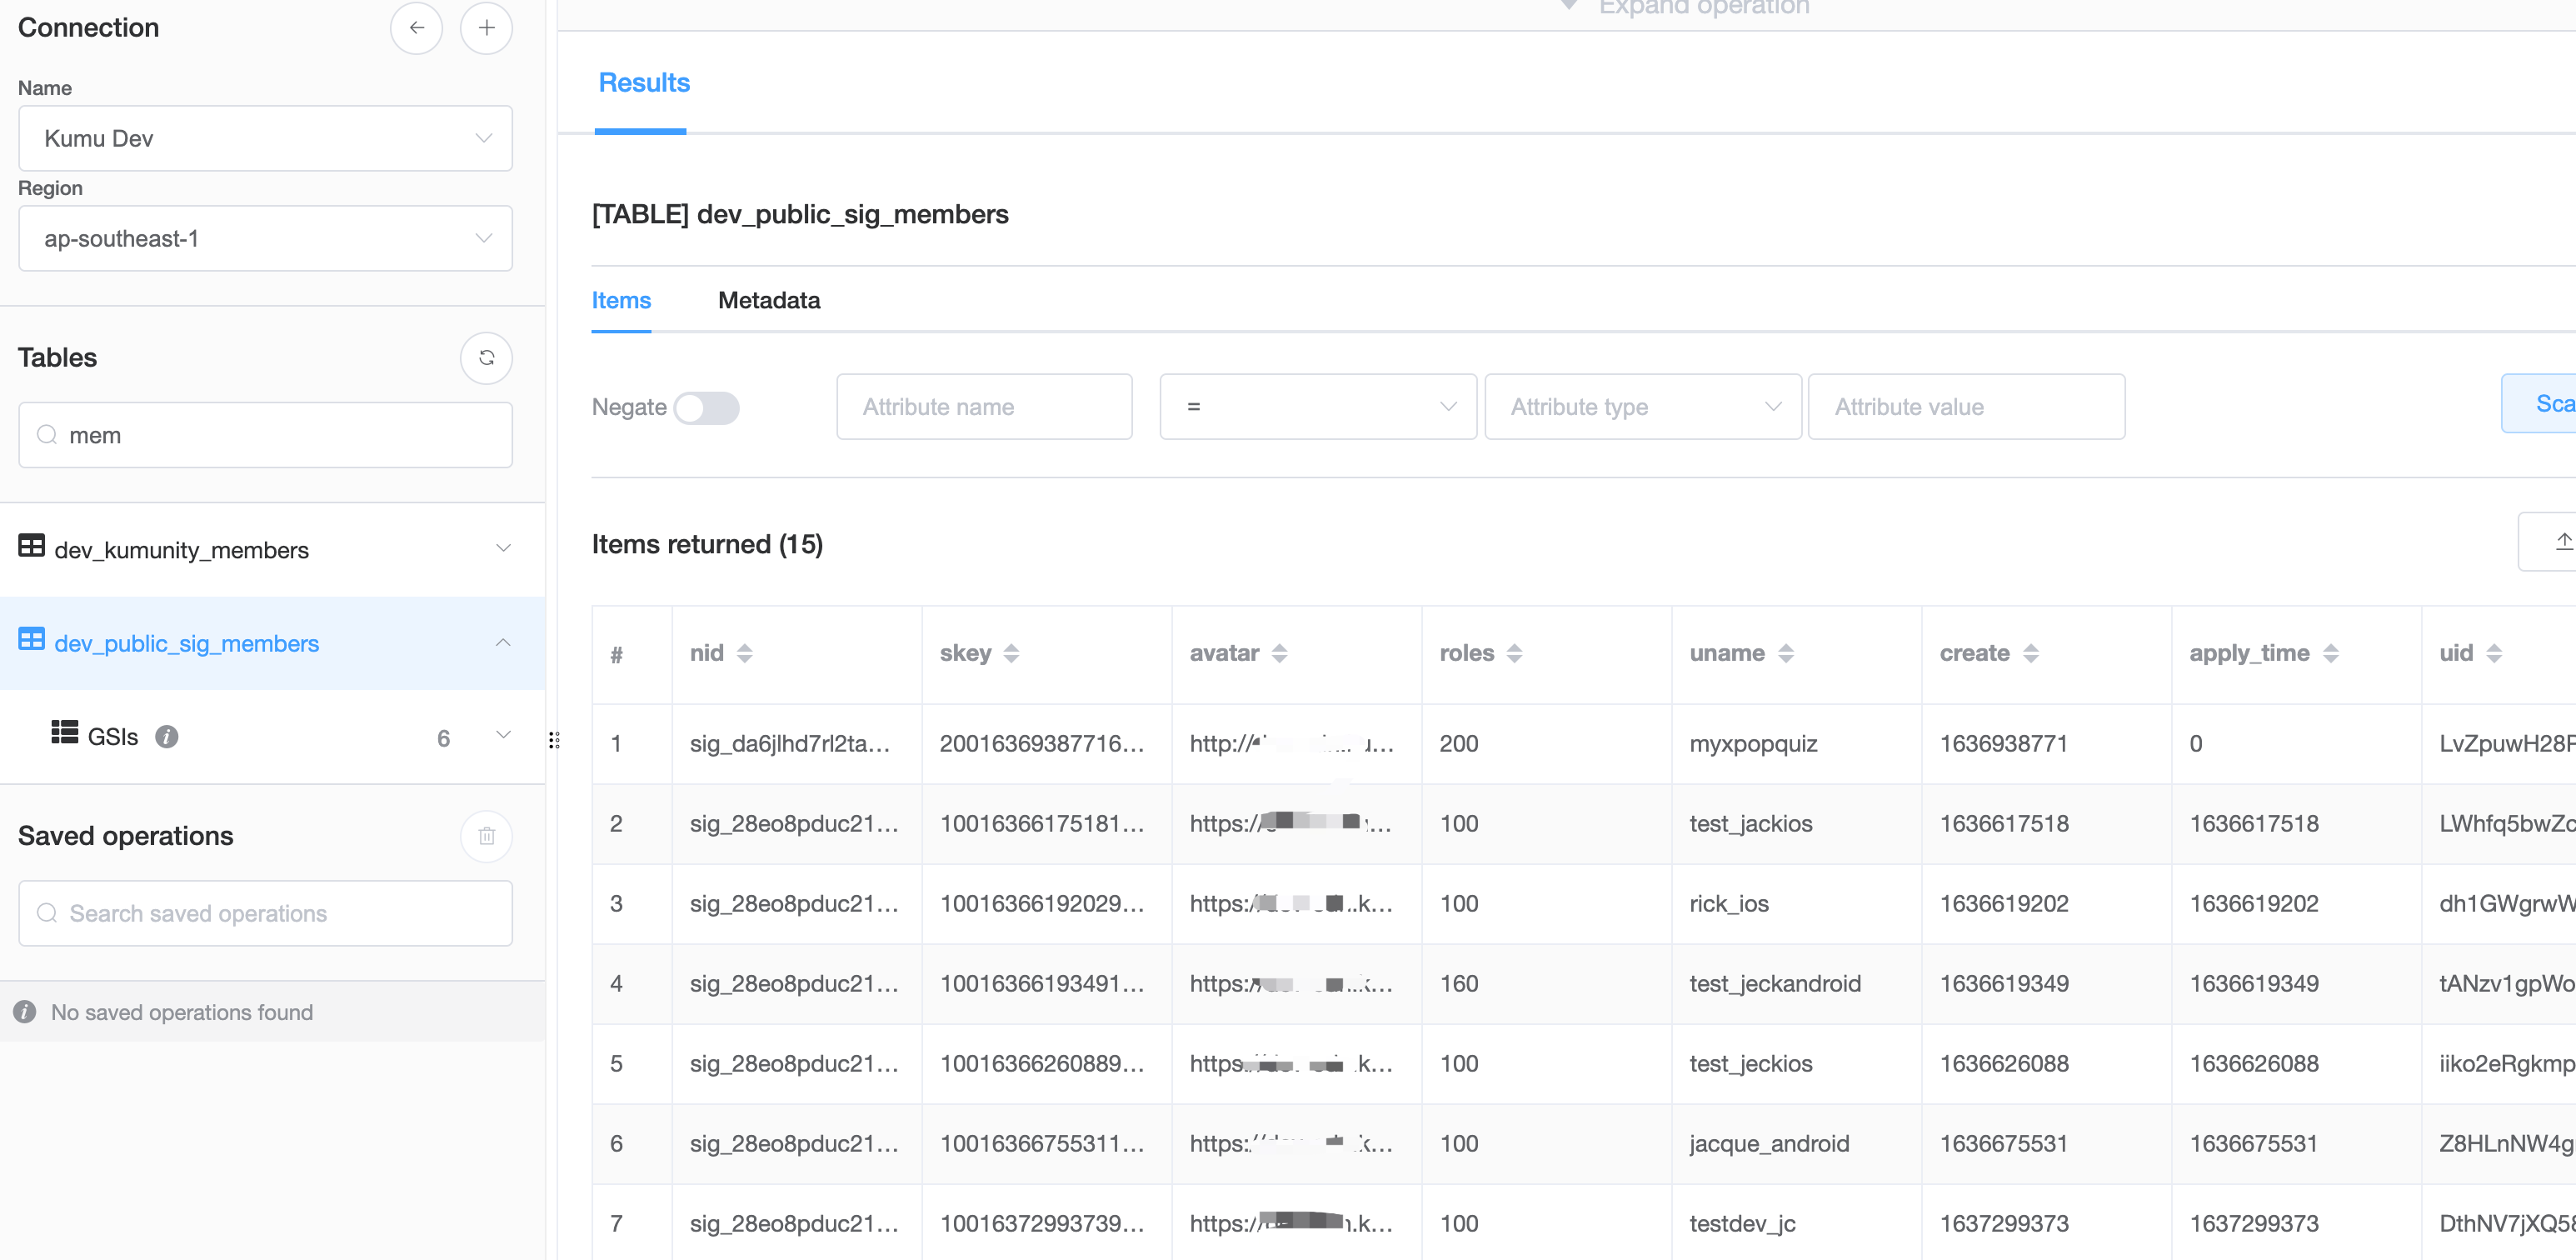2576x1260 pixels.
Task: Refresh the Tables list
Action: pyautogui.click(x=486, y=358)
